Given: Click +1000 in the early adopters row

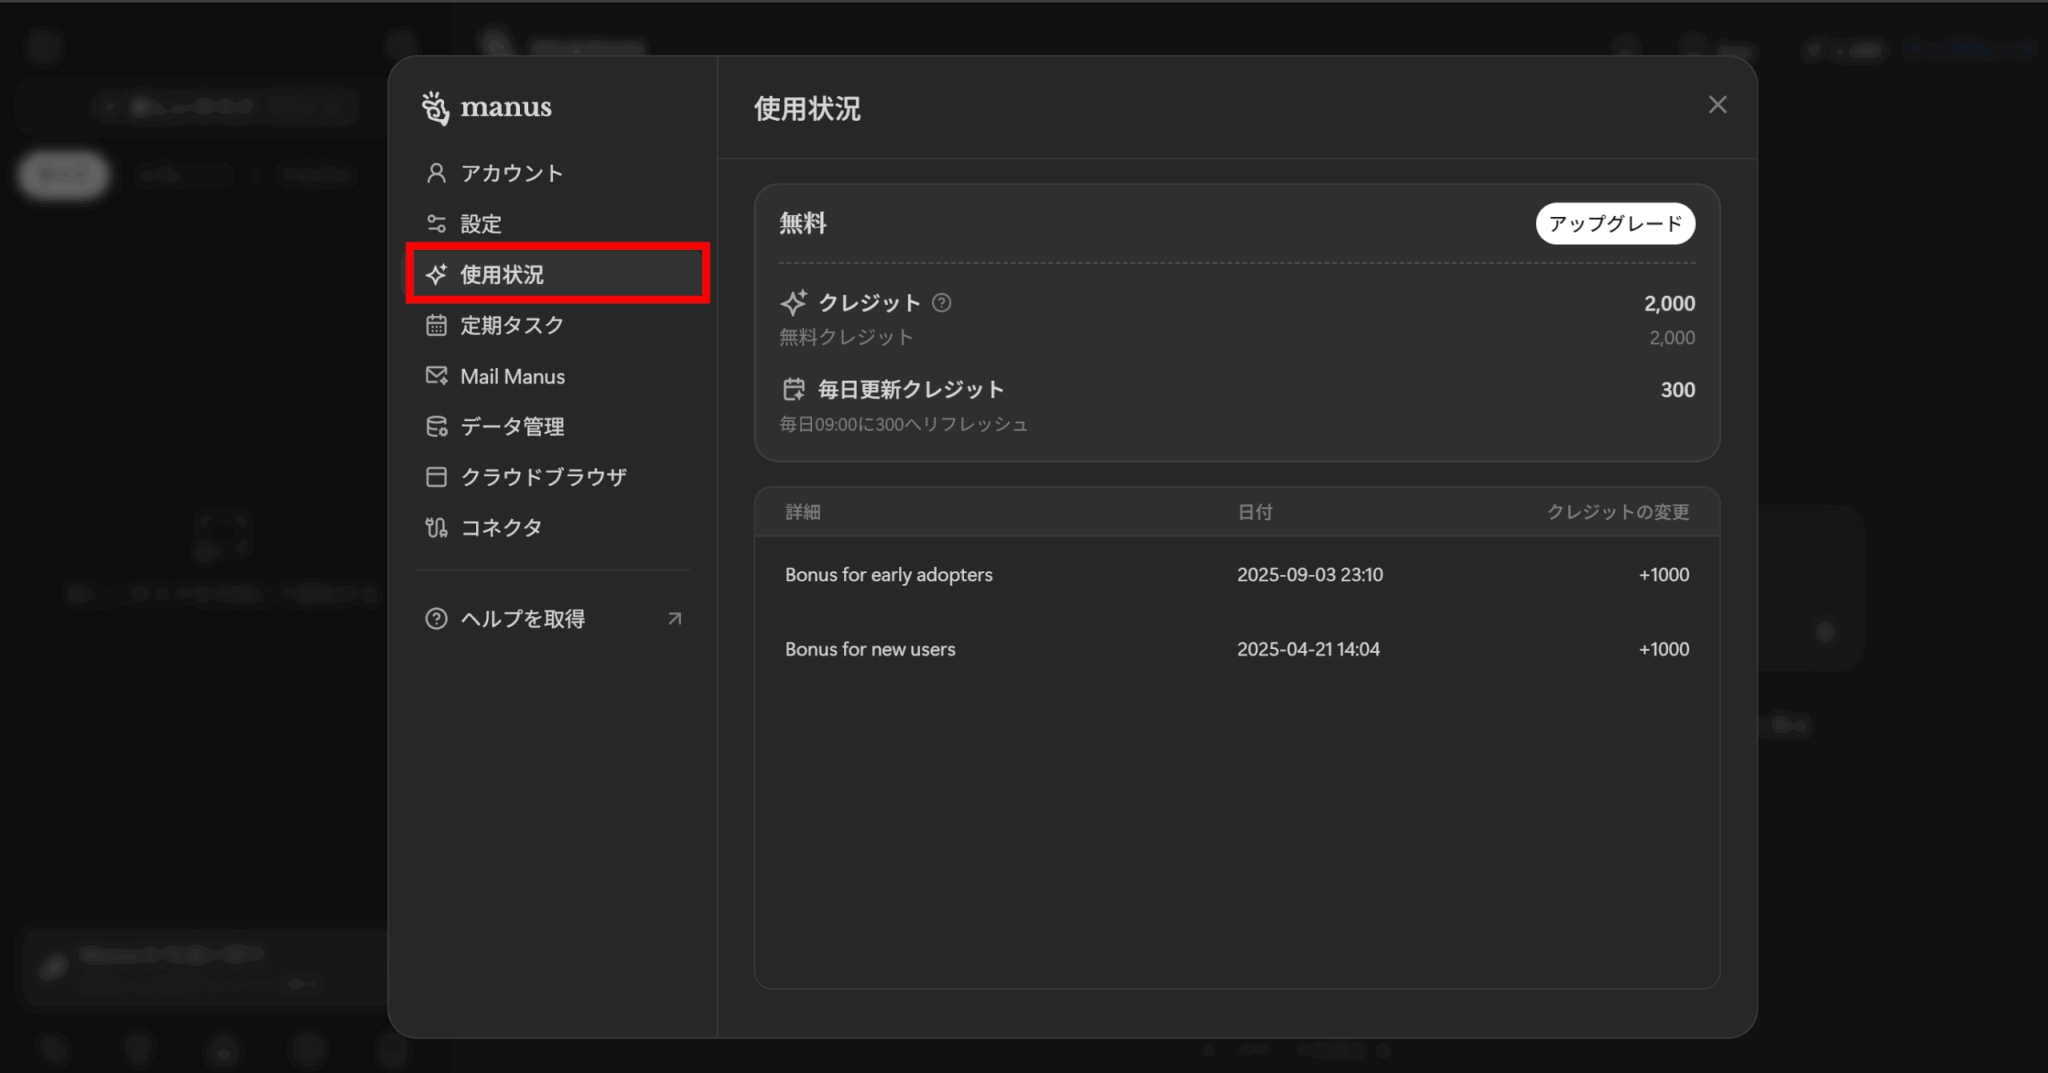Looking at the screenshot, I should coord(1664,575).
